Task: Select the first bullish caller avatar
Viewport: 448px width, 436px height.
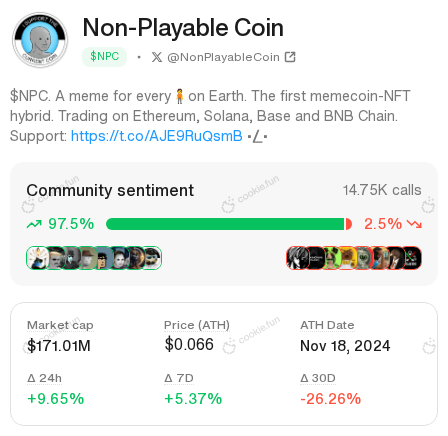Action: (37, 258)
